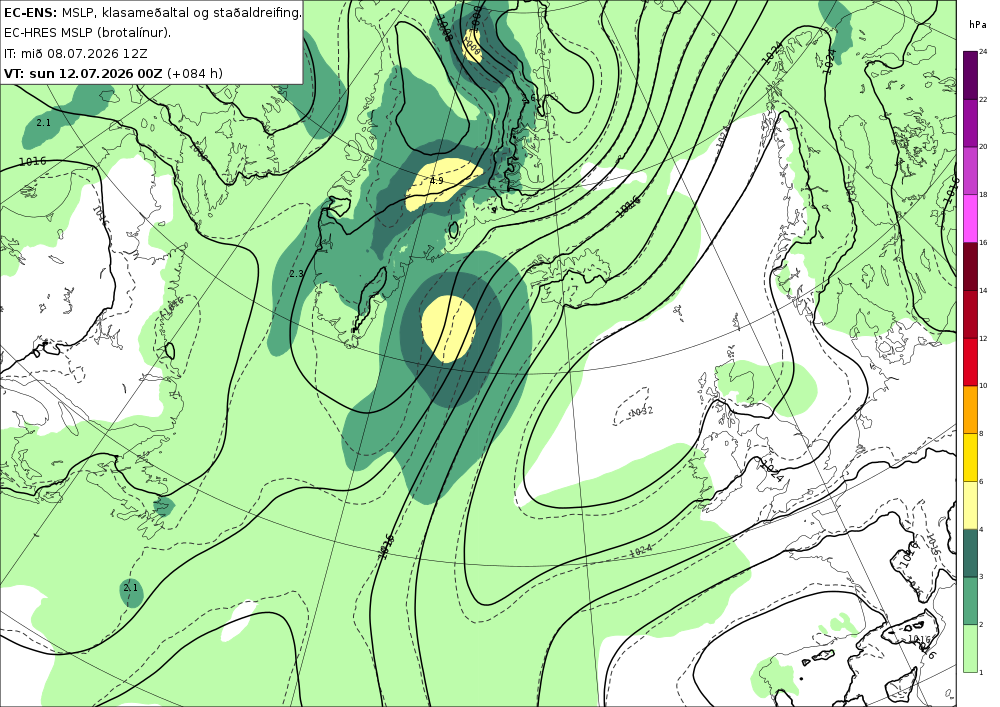1000x707 pixels.
Task: Select the pale yellow 4–6 hPa legend swatch
Action: click(x=970, y=505)
